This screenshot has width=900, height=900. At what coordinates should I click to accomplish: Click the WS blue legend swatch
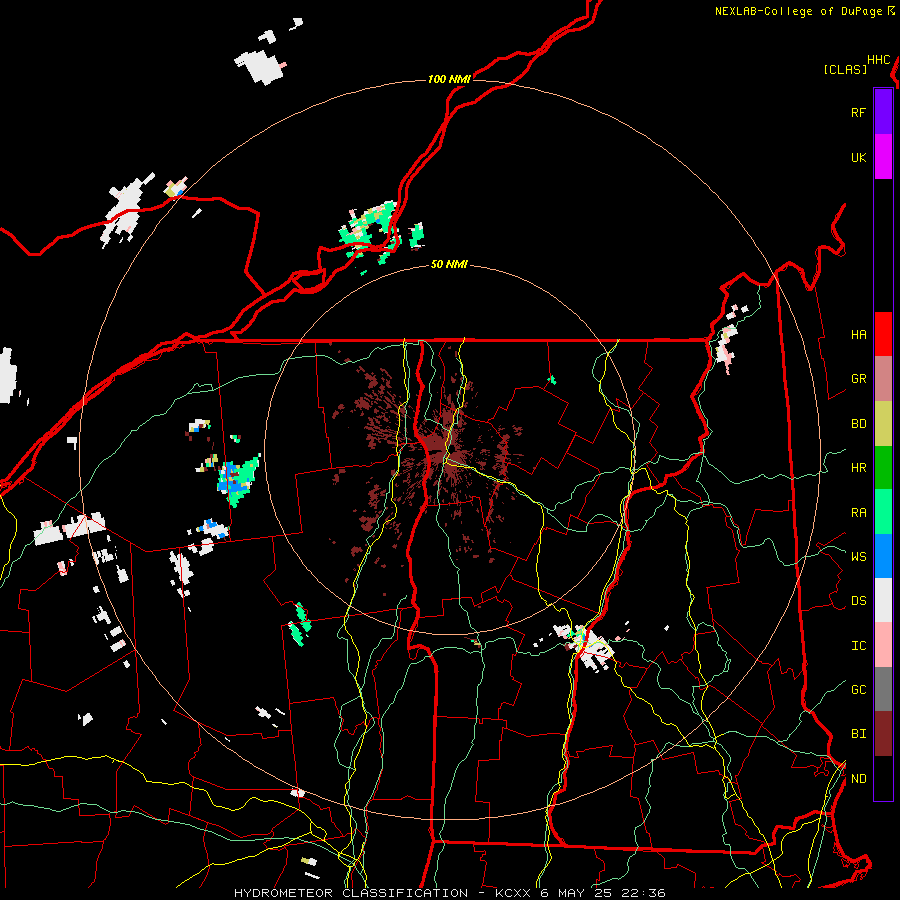click(x=883, y=556)
